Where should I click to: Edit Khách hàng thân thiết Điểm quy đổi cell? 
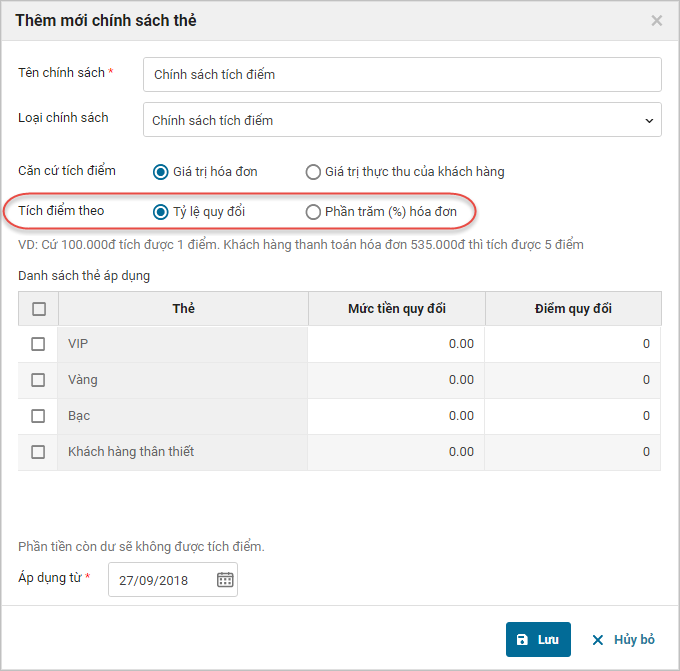[573, 452]
